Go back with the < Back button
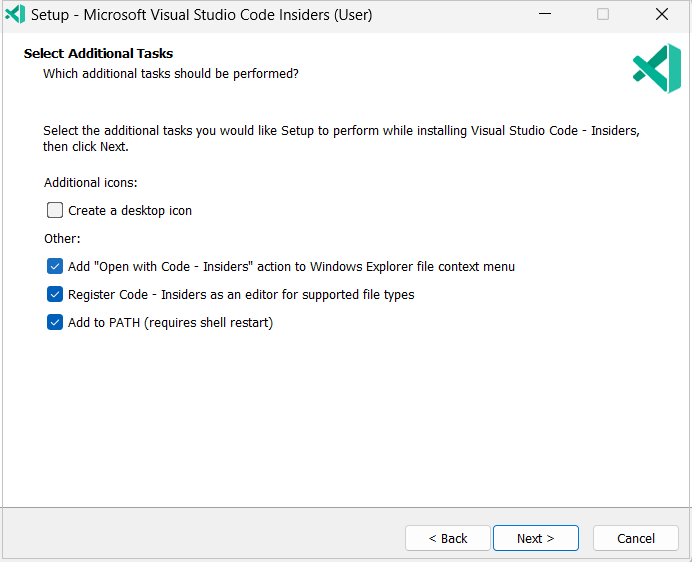 pyautogui.click(x=448, y=538)
